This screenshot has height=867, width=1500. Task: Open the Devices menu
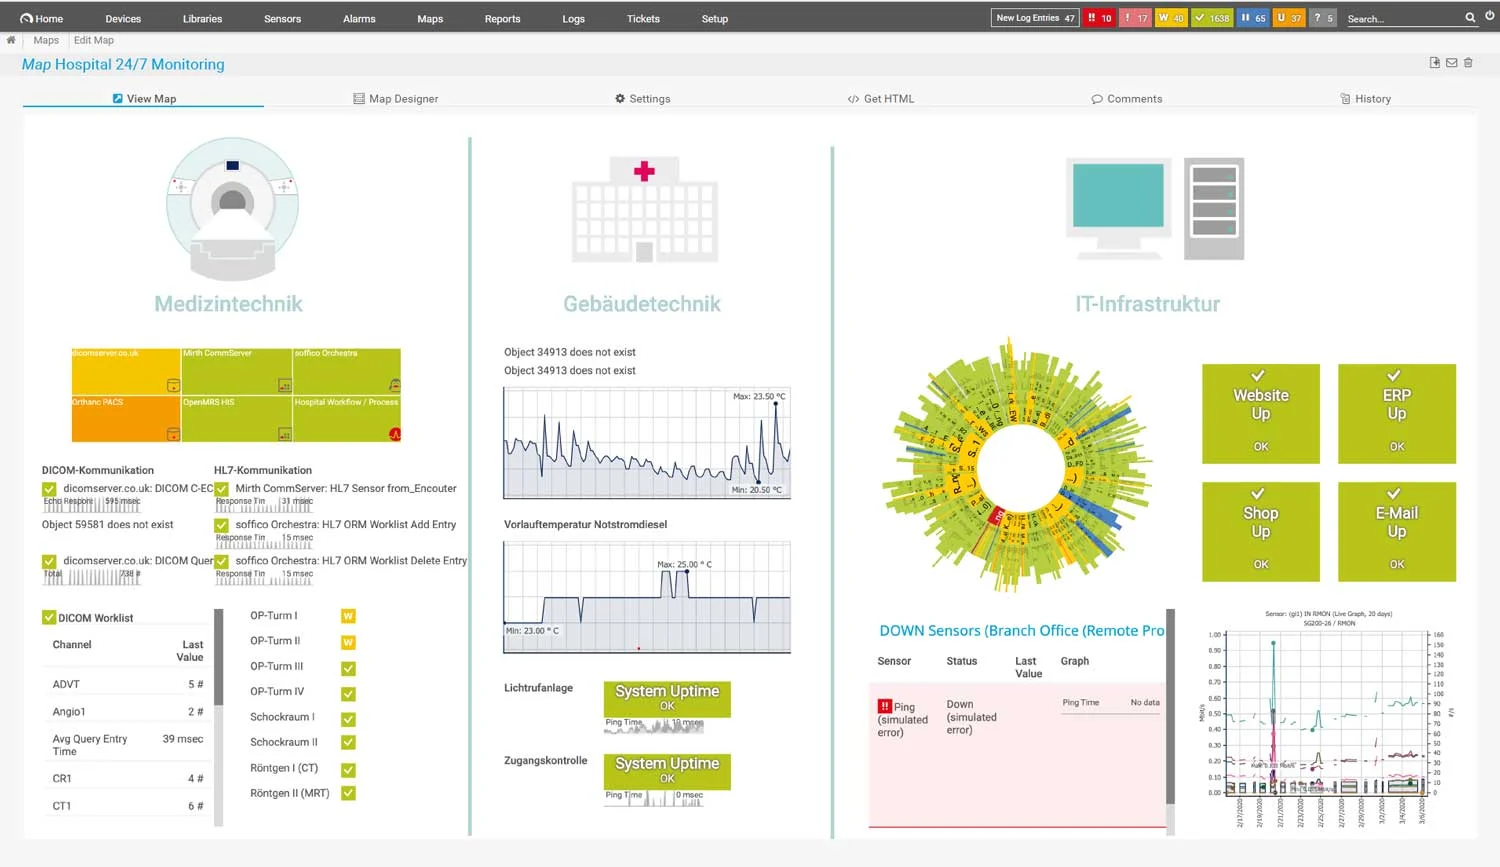[x=123, y=19]
